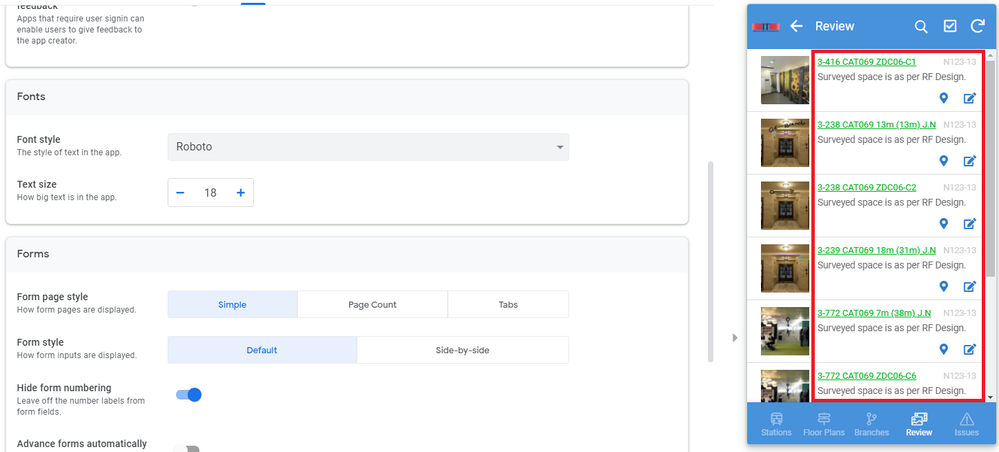The image size is (999, 452).
Task: Click N123-13 in the 3-772 CAT069 ZDC06-C6 row
Action: click(959, 375)
